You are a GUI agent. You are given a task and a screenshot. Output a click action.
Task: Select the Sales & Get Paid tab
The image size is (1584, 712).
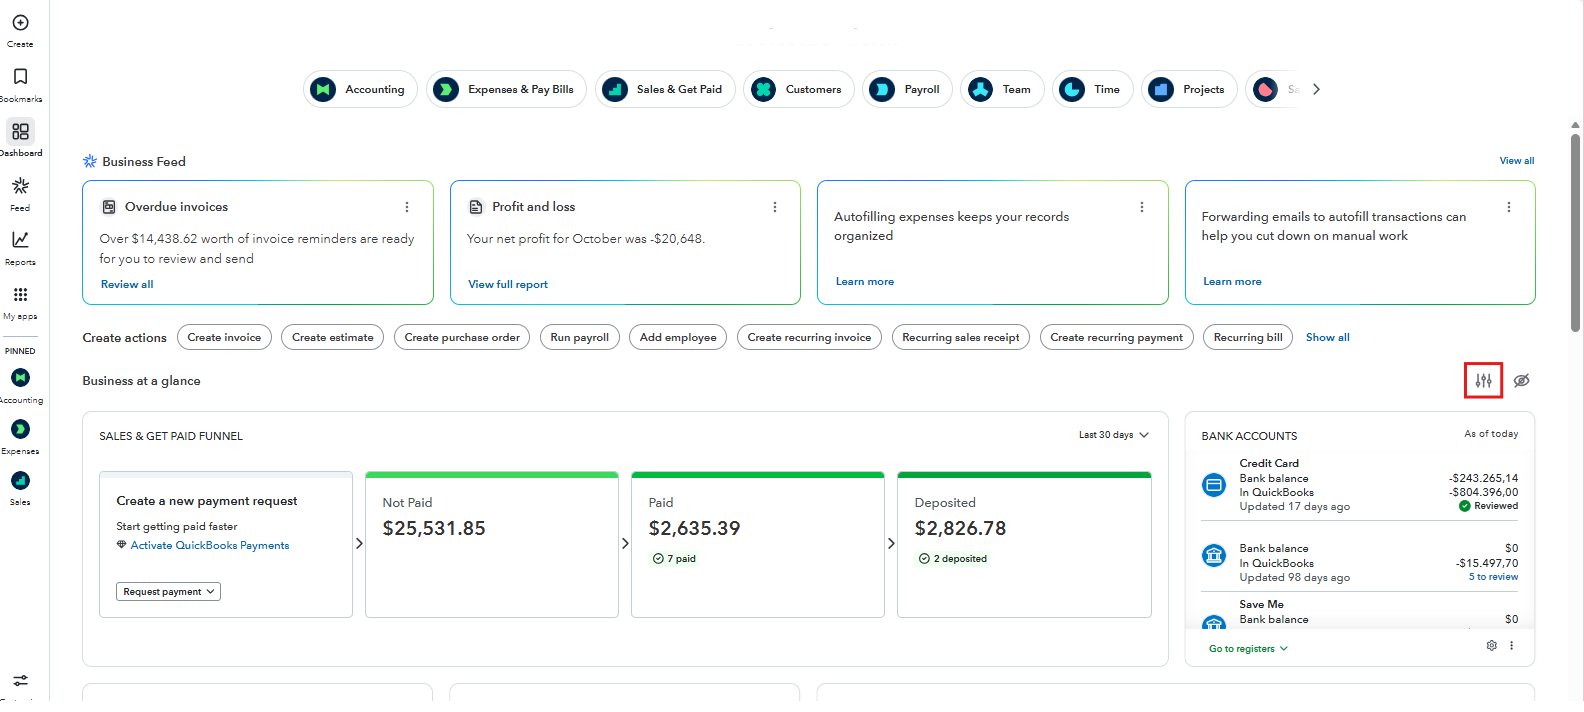coord(665,89)
